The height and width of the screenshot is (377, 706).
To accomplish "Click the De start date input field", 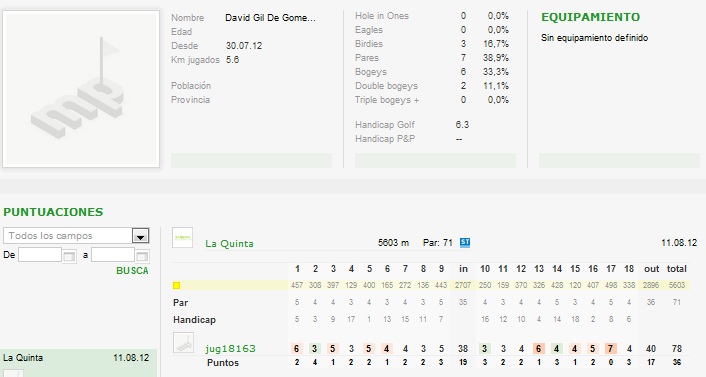I will [x=40, y=255].
